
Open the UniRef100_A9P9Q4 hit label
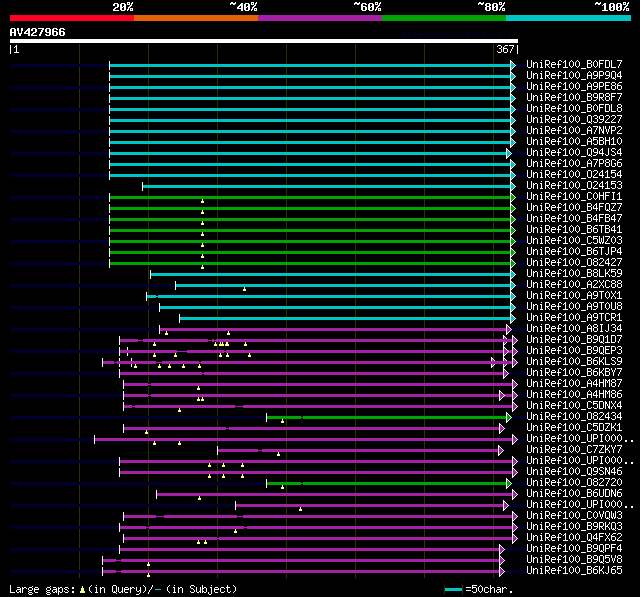pos(574,75)
